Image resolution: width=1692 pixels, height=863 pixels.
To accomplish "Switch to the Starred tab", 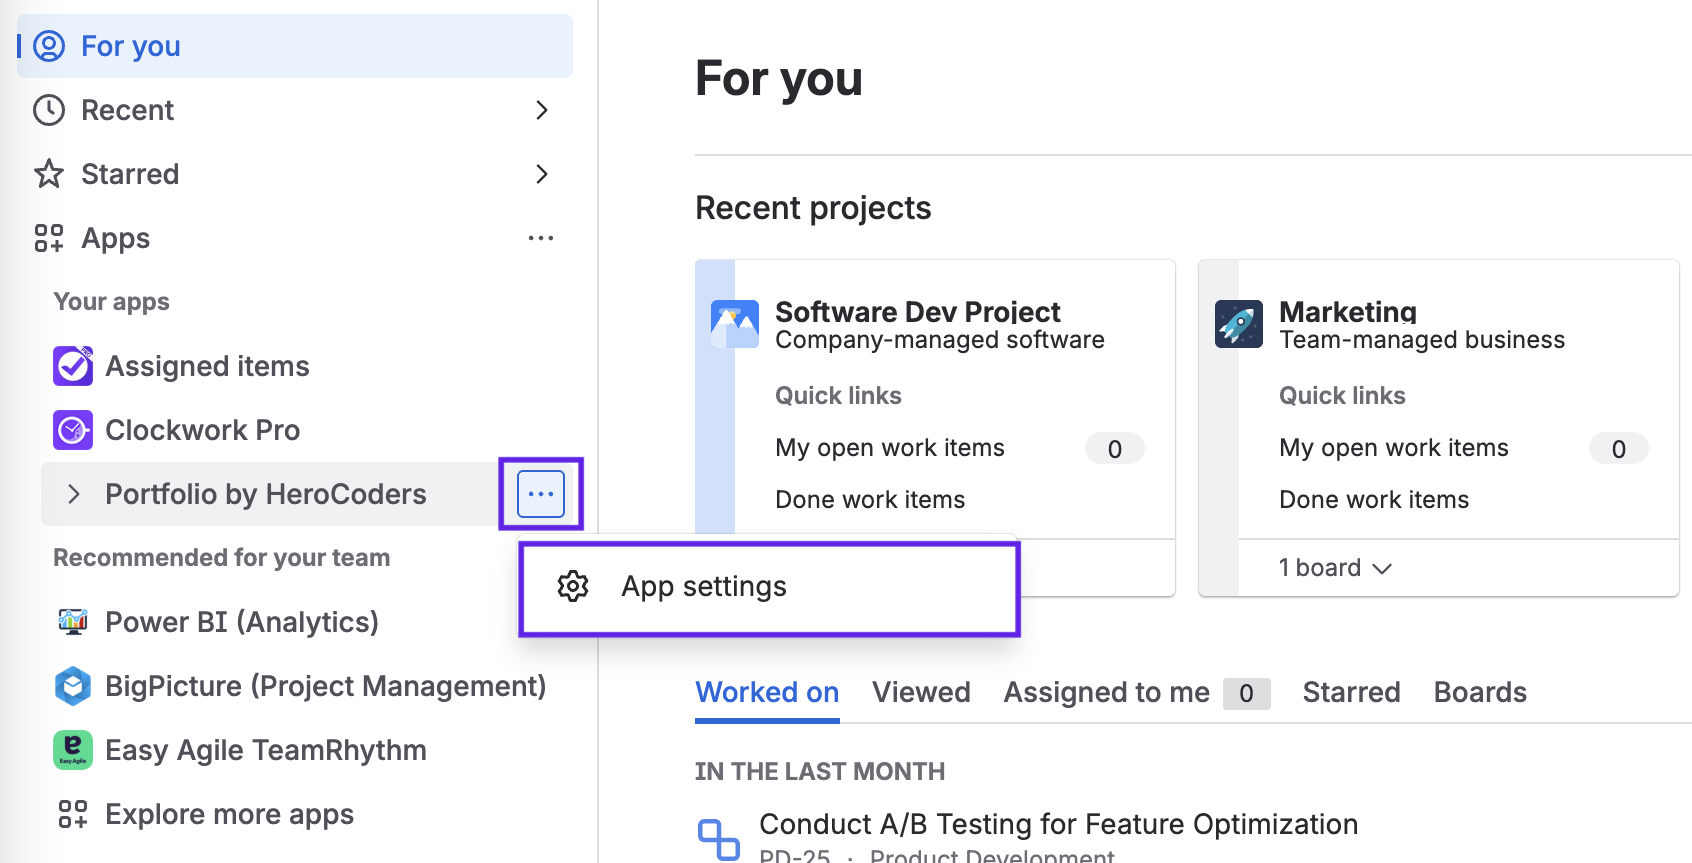I will tap(1351, 692).
